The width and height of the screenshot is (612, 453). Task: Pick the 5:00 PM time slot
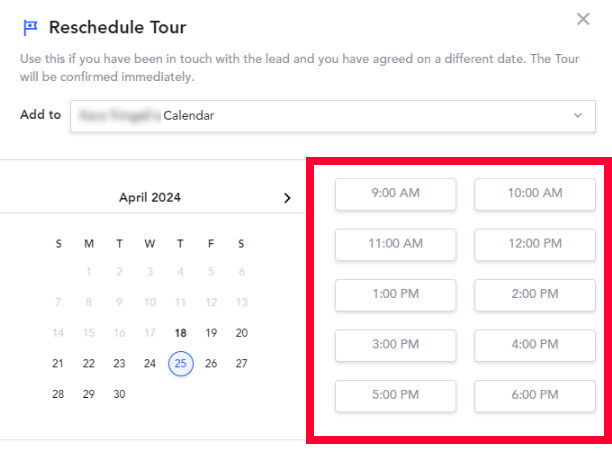[395, 396]
